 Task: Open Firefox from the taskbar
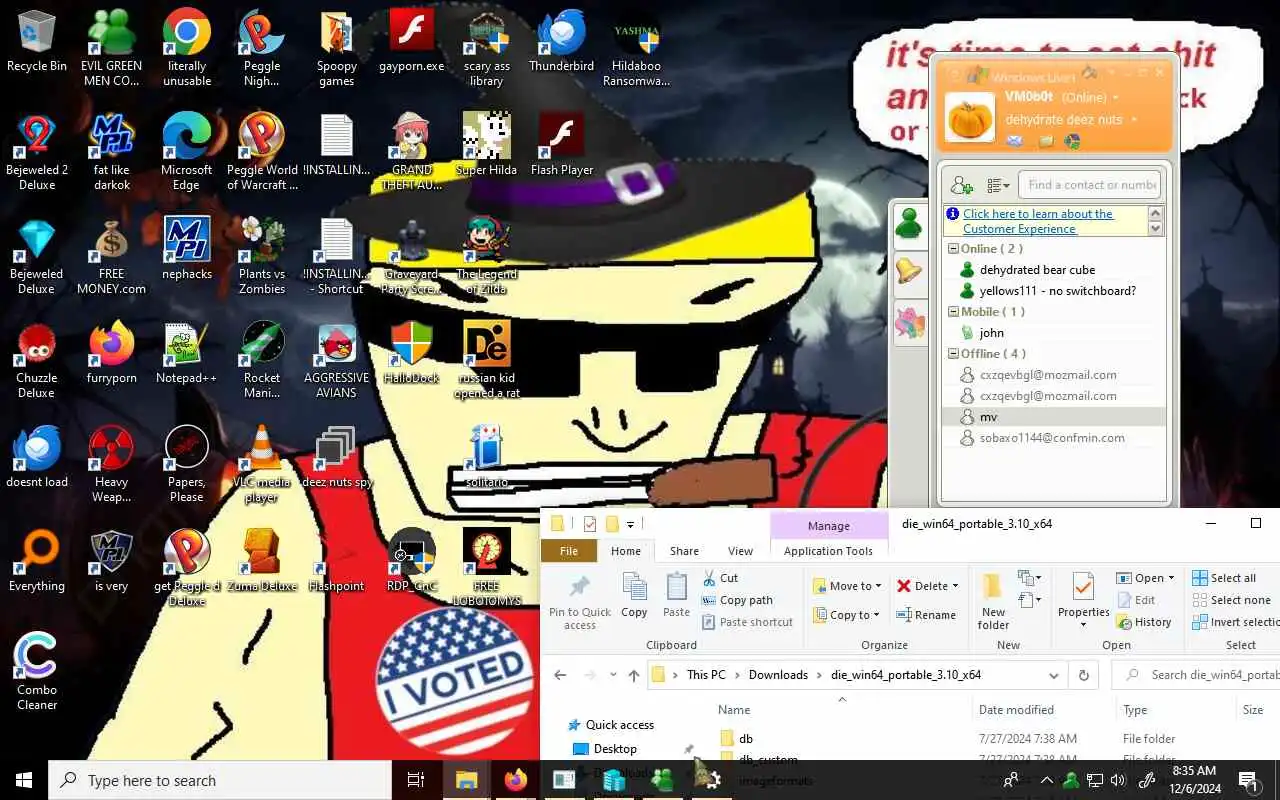(x=515, y=780)
